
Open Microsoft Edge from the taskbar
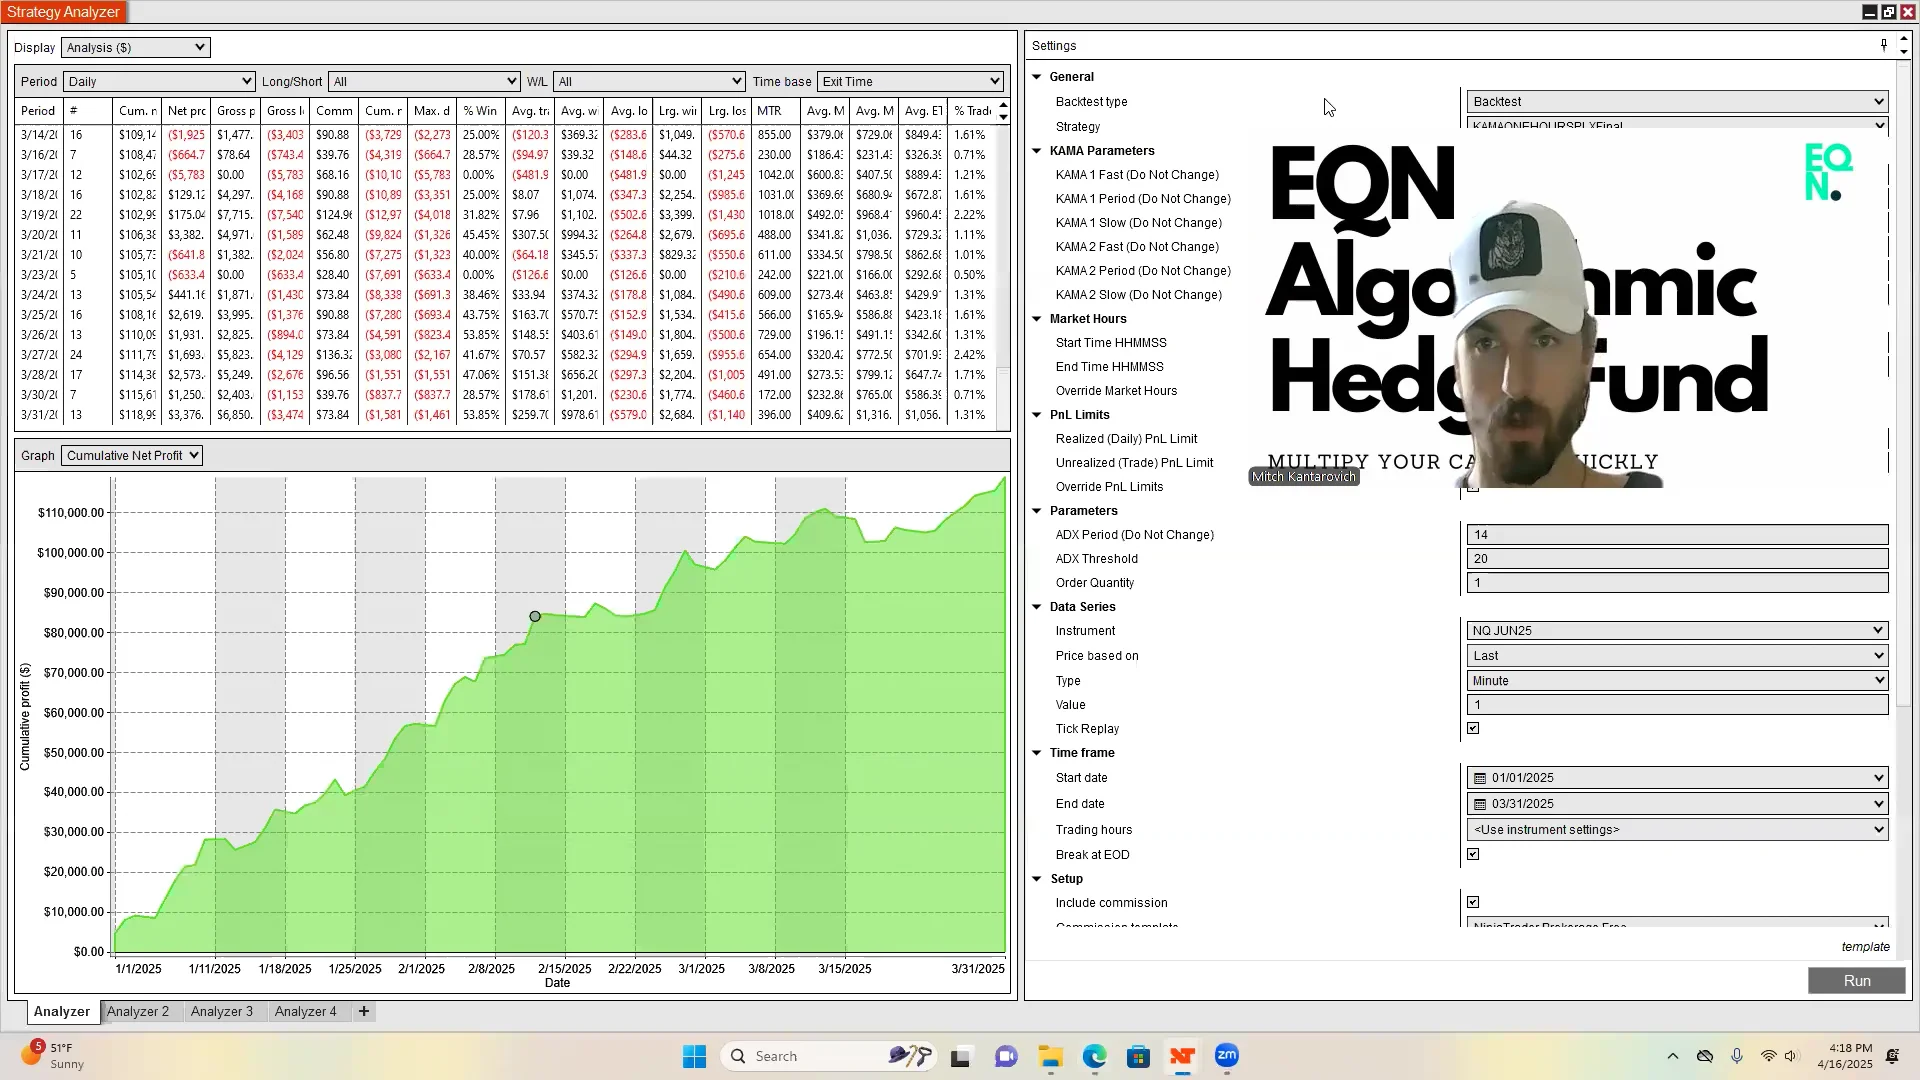coord(1094,1055)
